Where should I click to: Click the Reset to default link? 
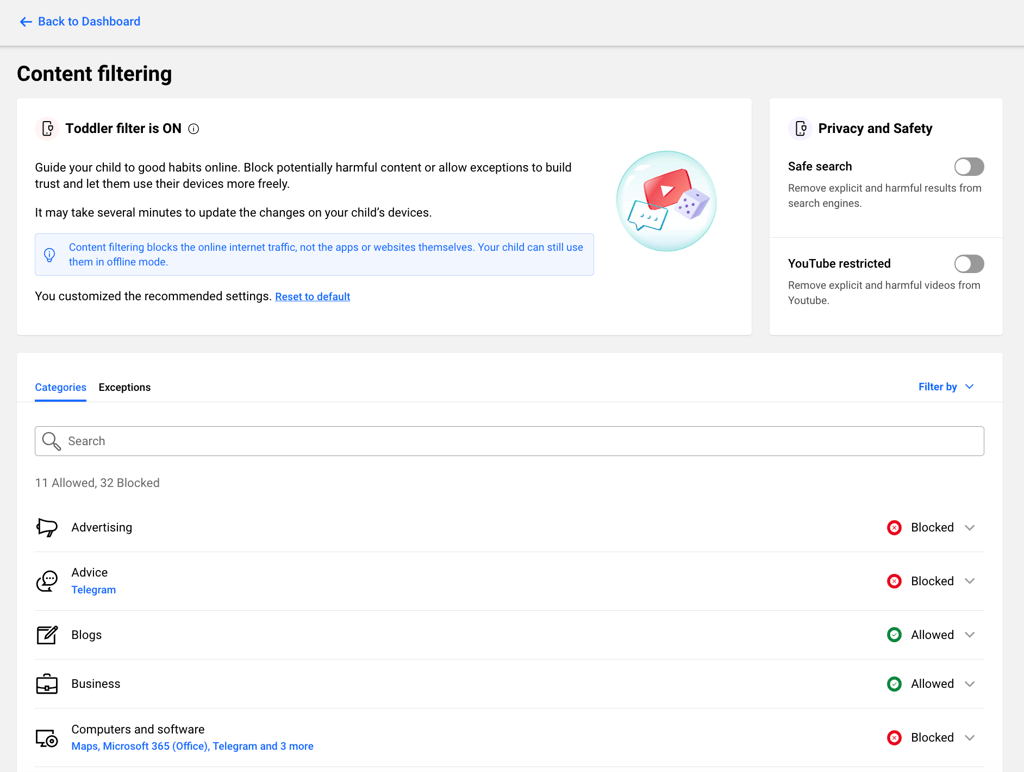[x=312, y=297]
